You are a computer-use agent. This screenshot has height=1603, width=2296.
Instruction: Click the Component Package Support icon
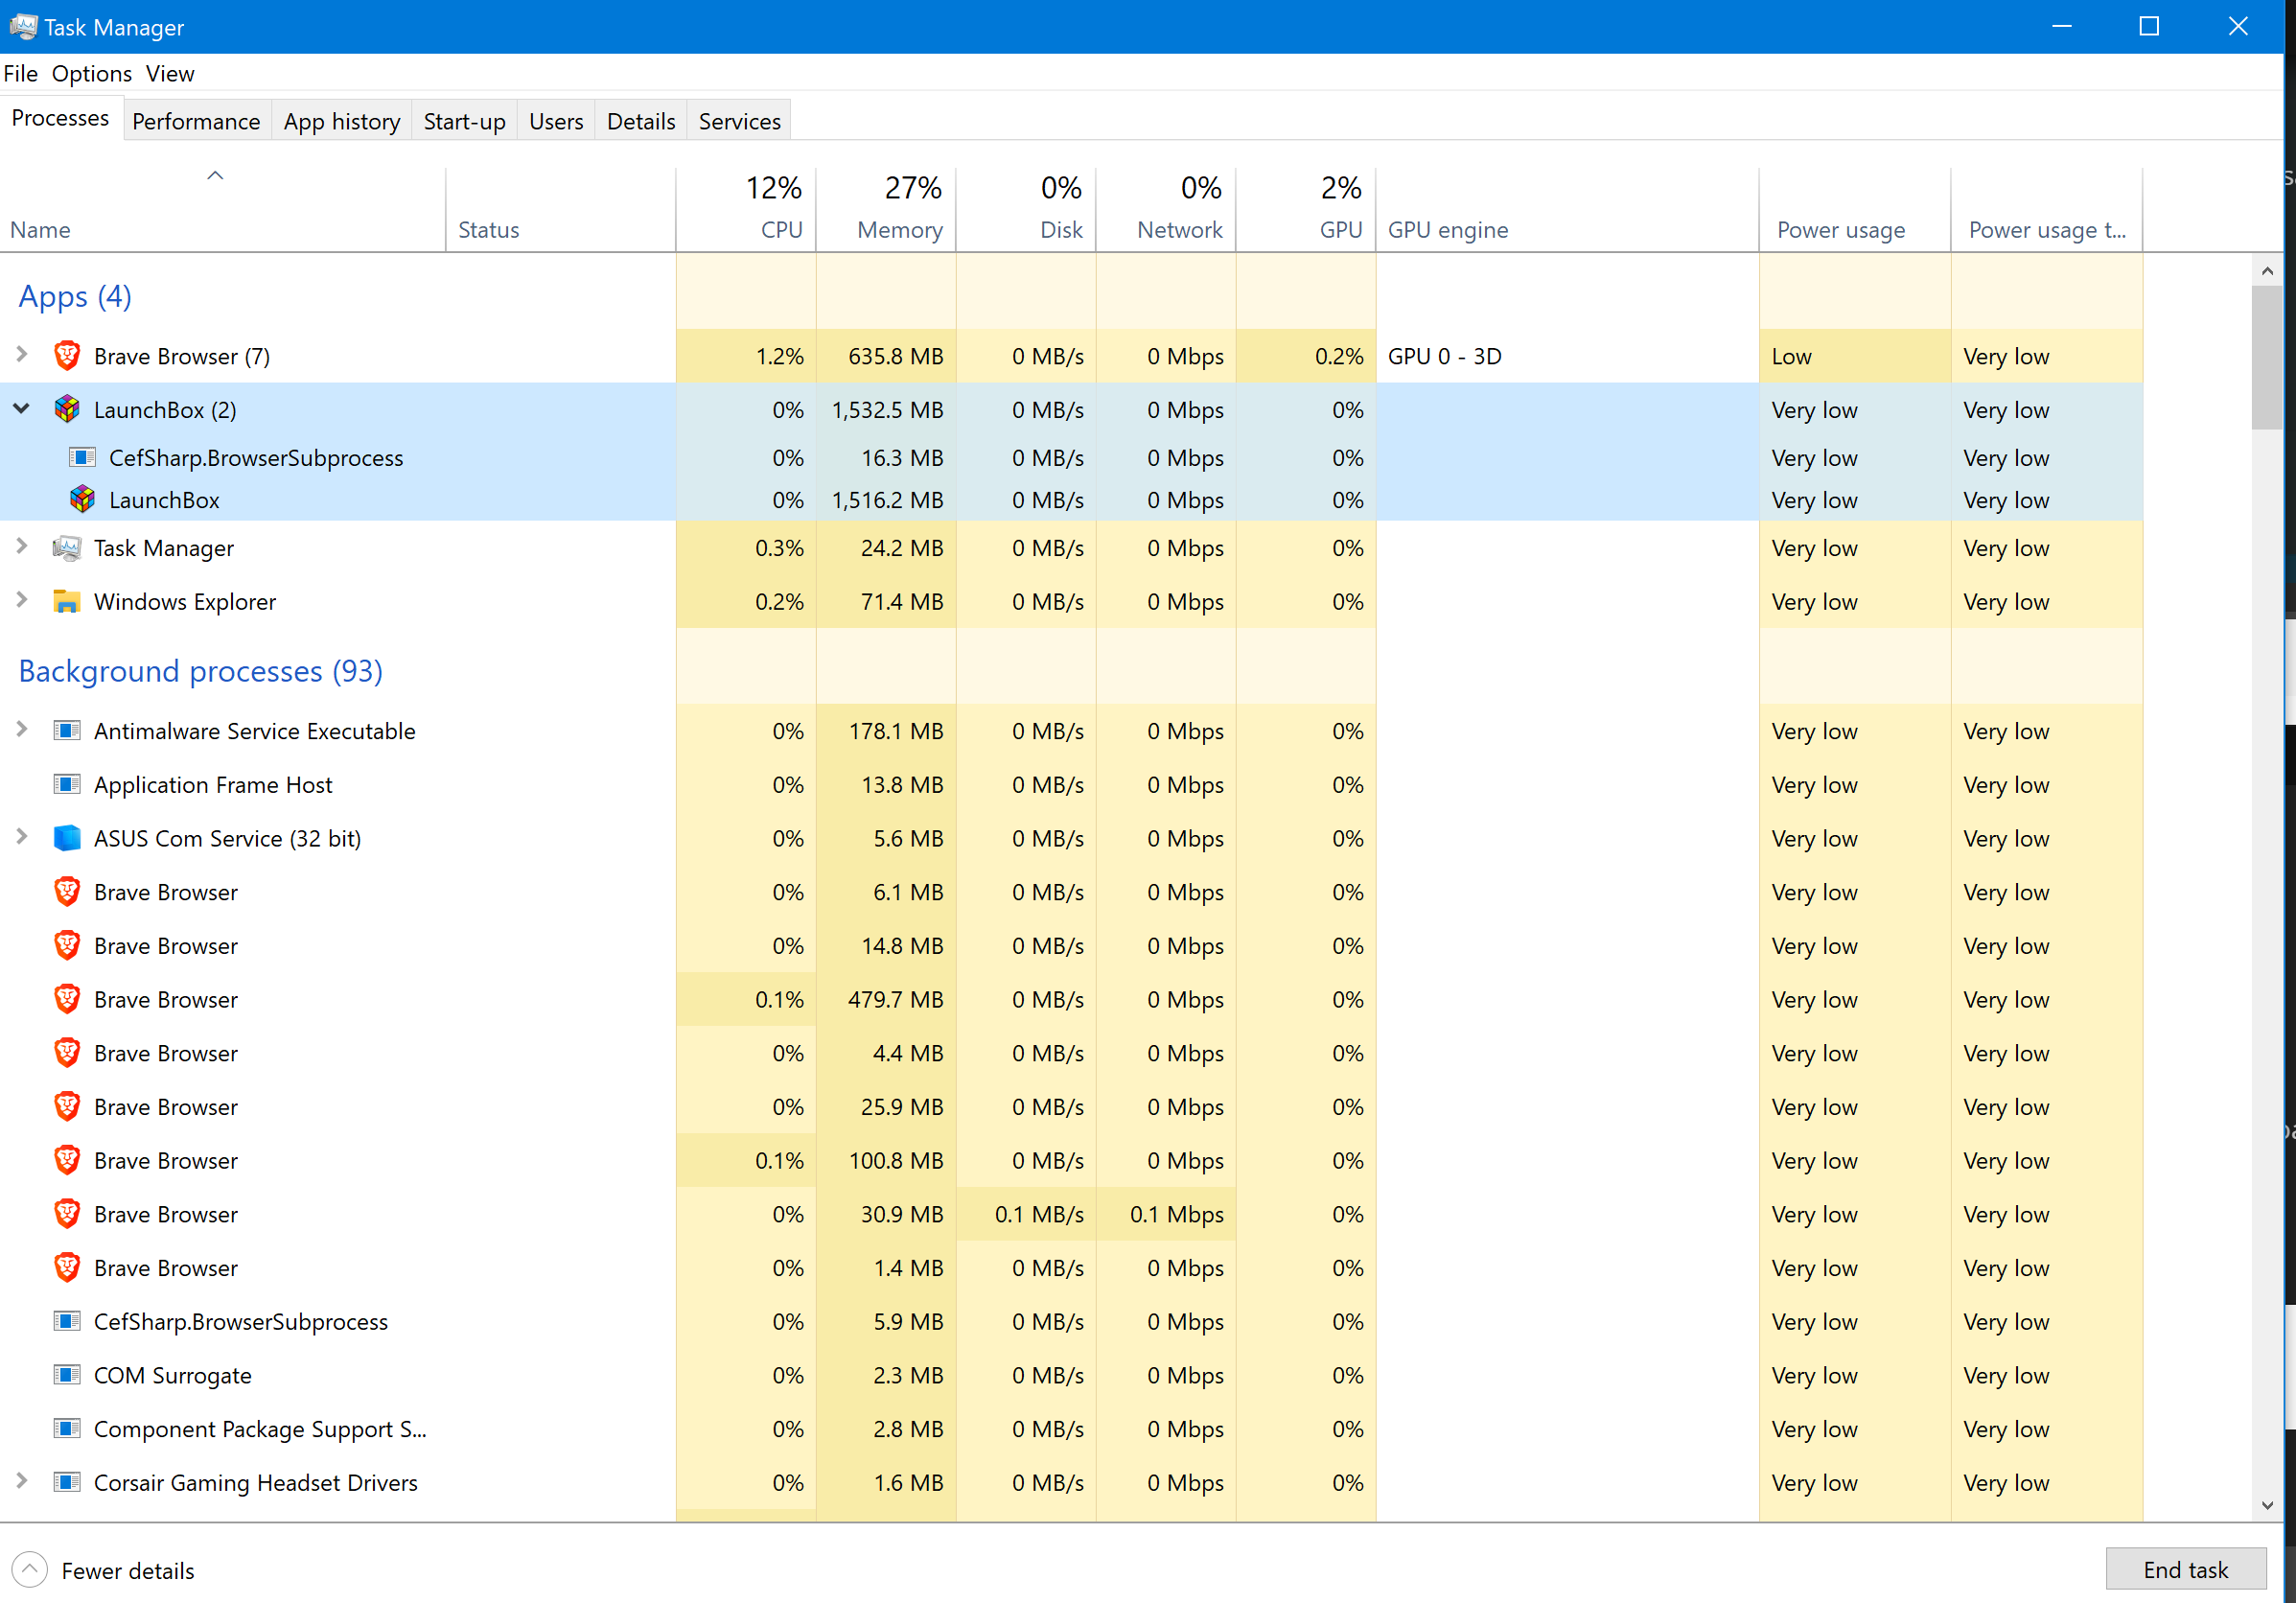[x=67, y=1428]
